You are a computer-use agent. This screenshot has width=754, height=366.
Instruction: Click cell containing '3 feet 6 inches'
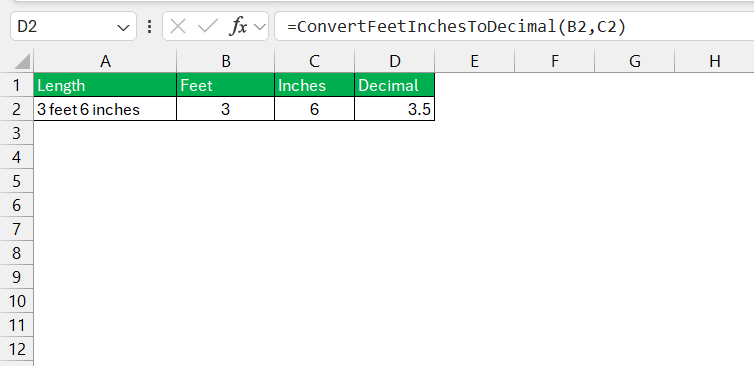105,109
